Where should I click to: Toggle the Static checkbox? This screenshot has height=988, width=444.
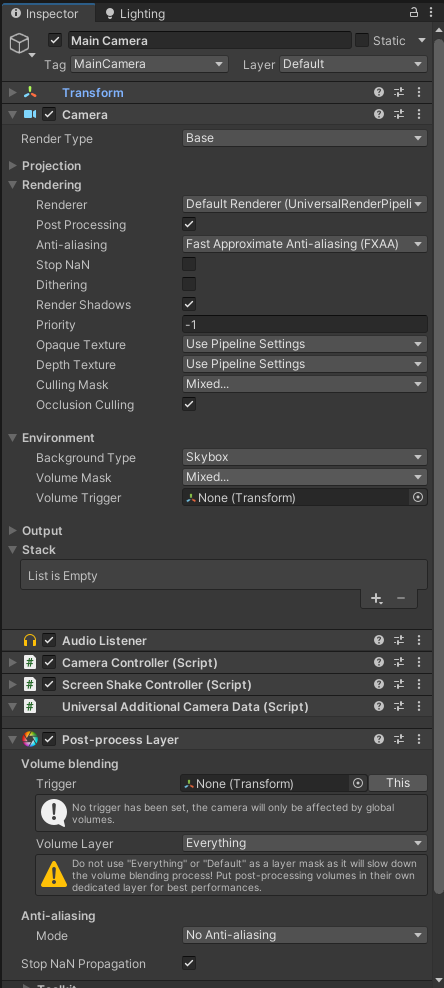(361, 40)
